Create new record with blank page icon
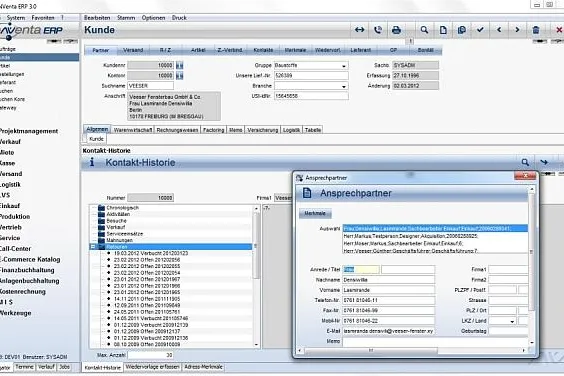The height and width of the screenshot is (376, 564). [443, 30]
